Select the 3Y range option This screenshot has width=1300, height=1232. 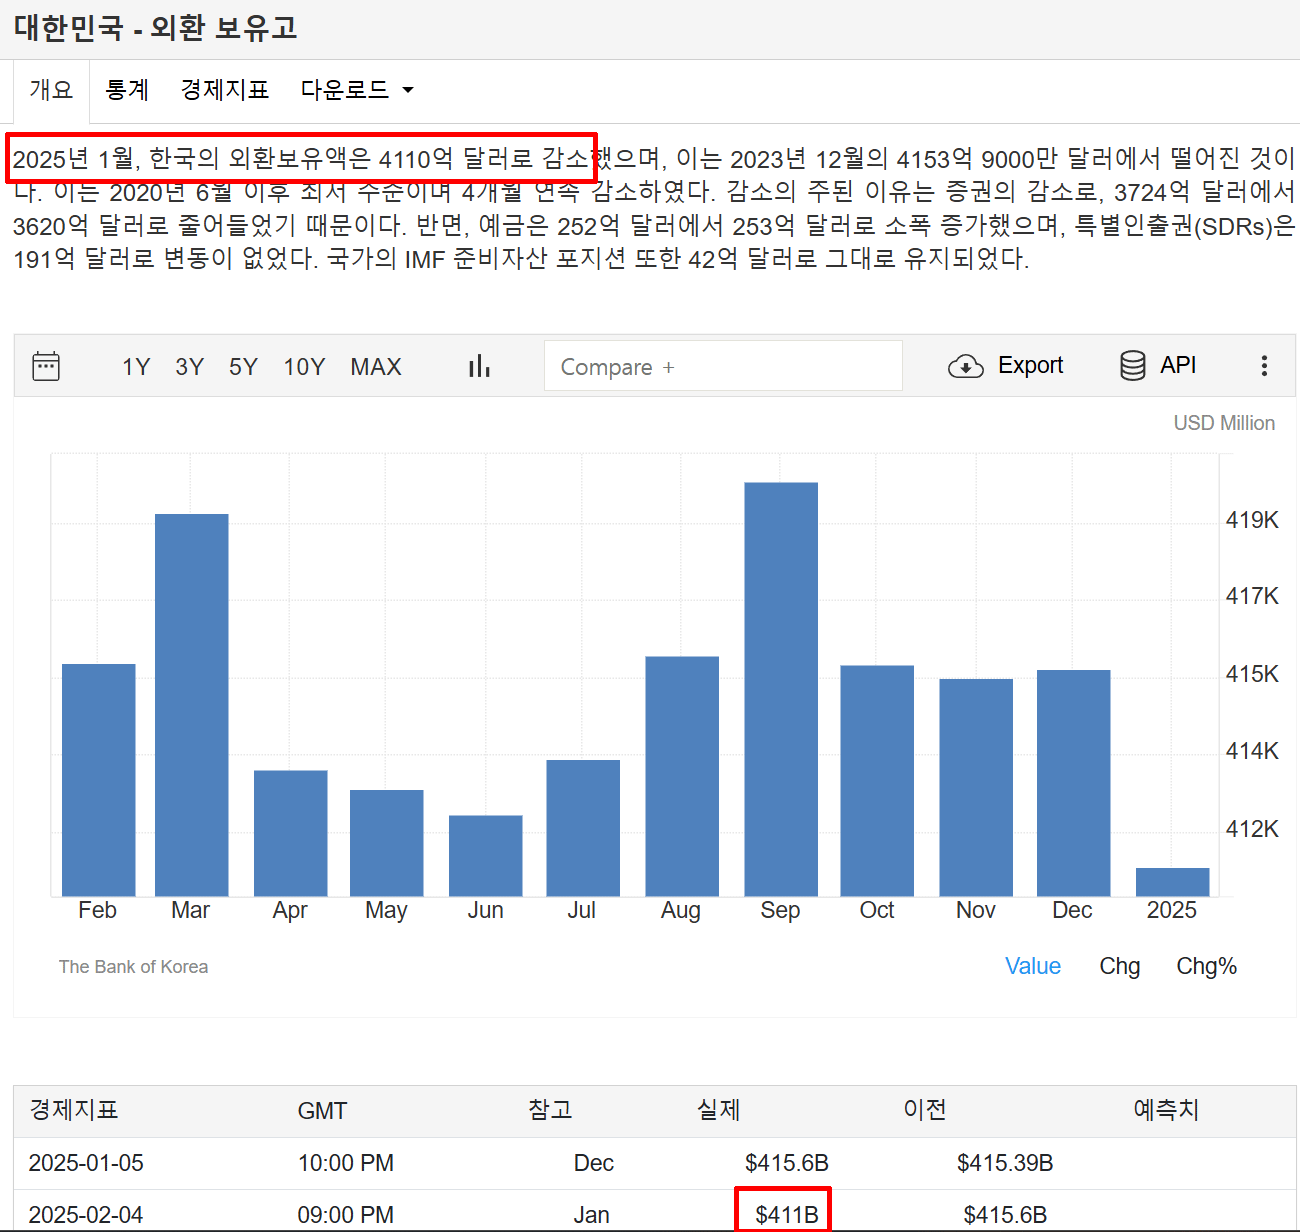(189, 367)
